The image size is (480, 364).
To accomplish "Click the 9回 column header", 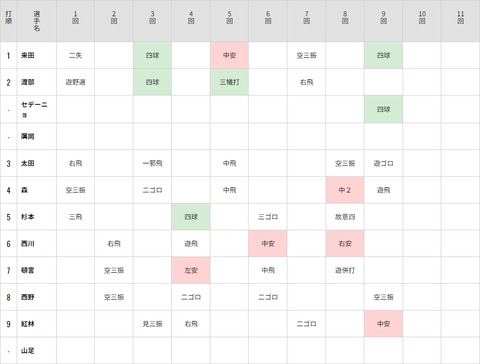I will tap(383, 21).
